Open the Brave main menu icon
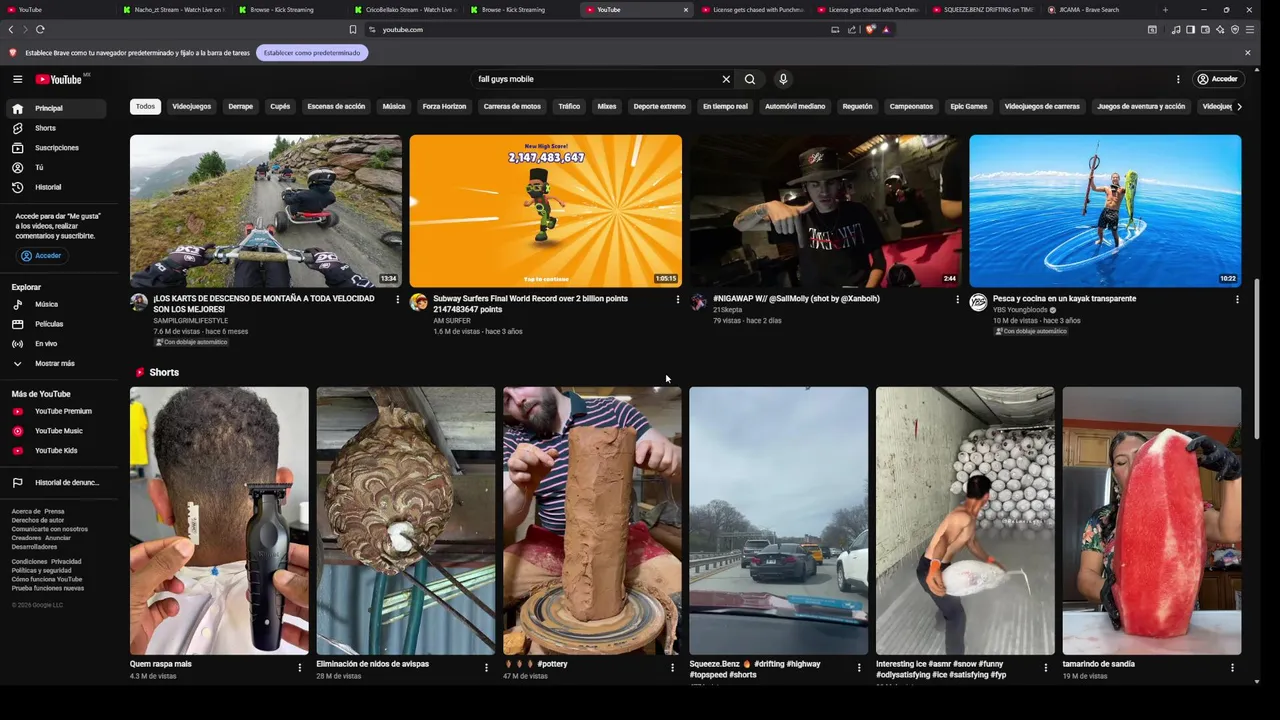1280x720 pixels. pos(1250,30)
